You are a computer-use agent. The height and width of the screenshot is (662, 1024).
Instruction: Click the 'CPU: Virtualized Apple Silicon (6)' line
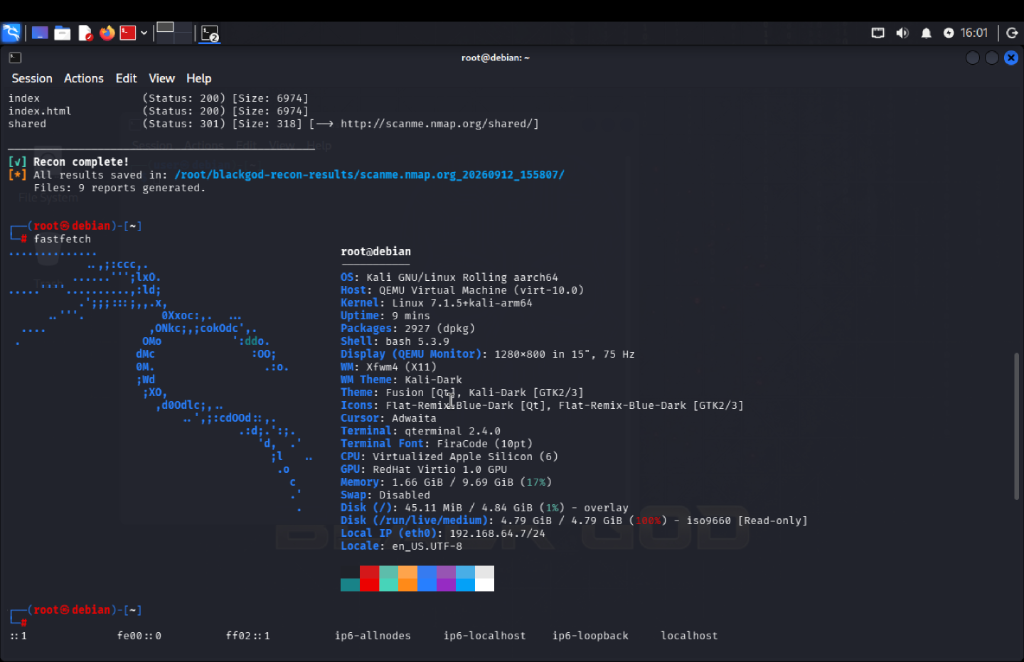point(449,456)
